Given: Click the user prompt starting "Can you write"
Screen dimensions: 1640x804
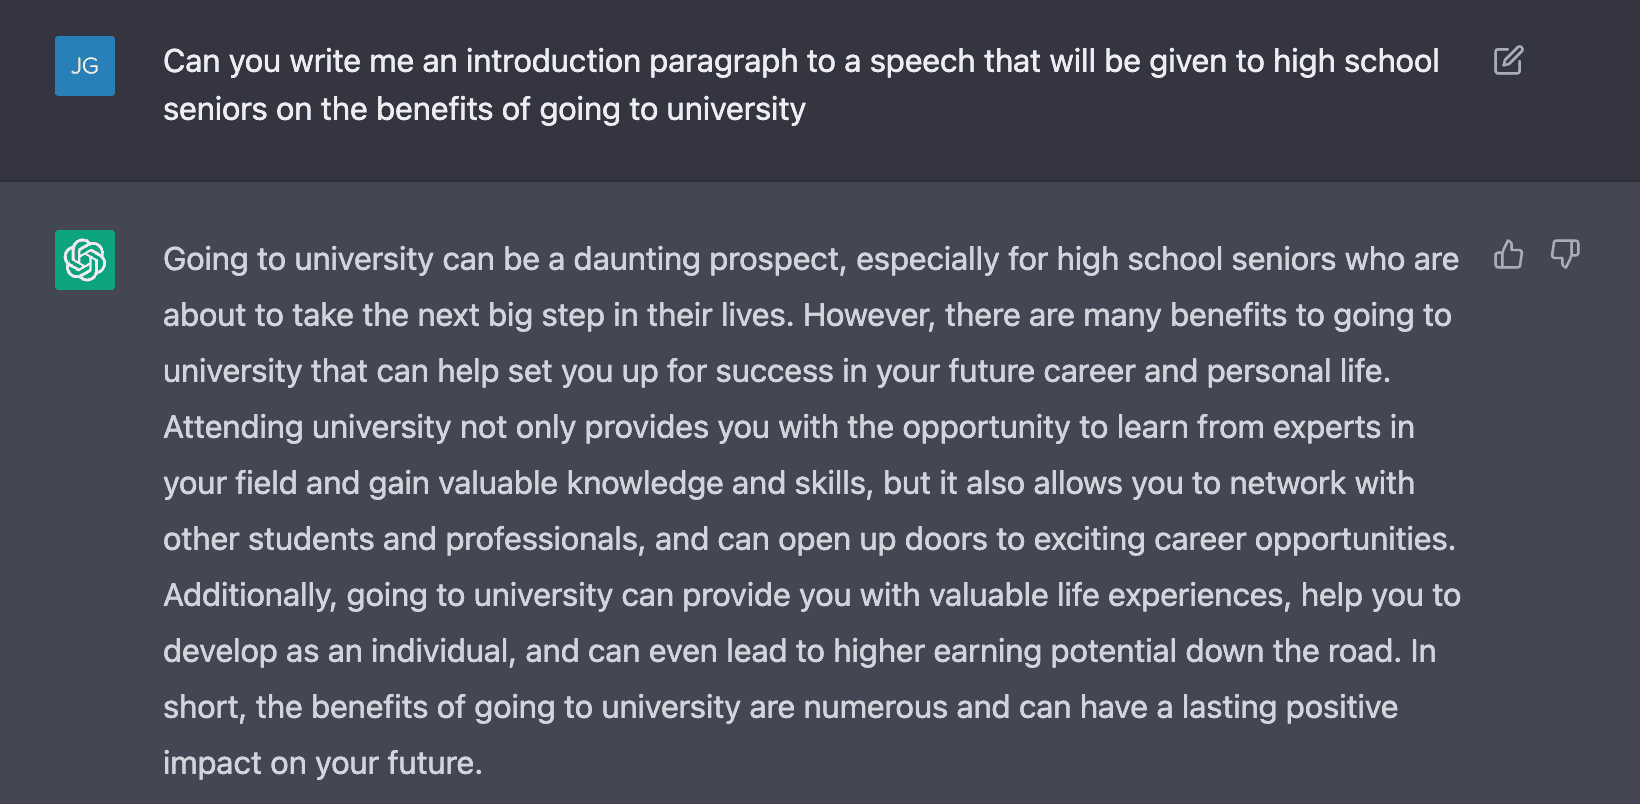Looking at the screenshot, I should [x=800, y=61].
